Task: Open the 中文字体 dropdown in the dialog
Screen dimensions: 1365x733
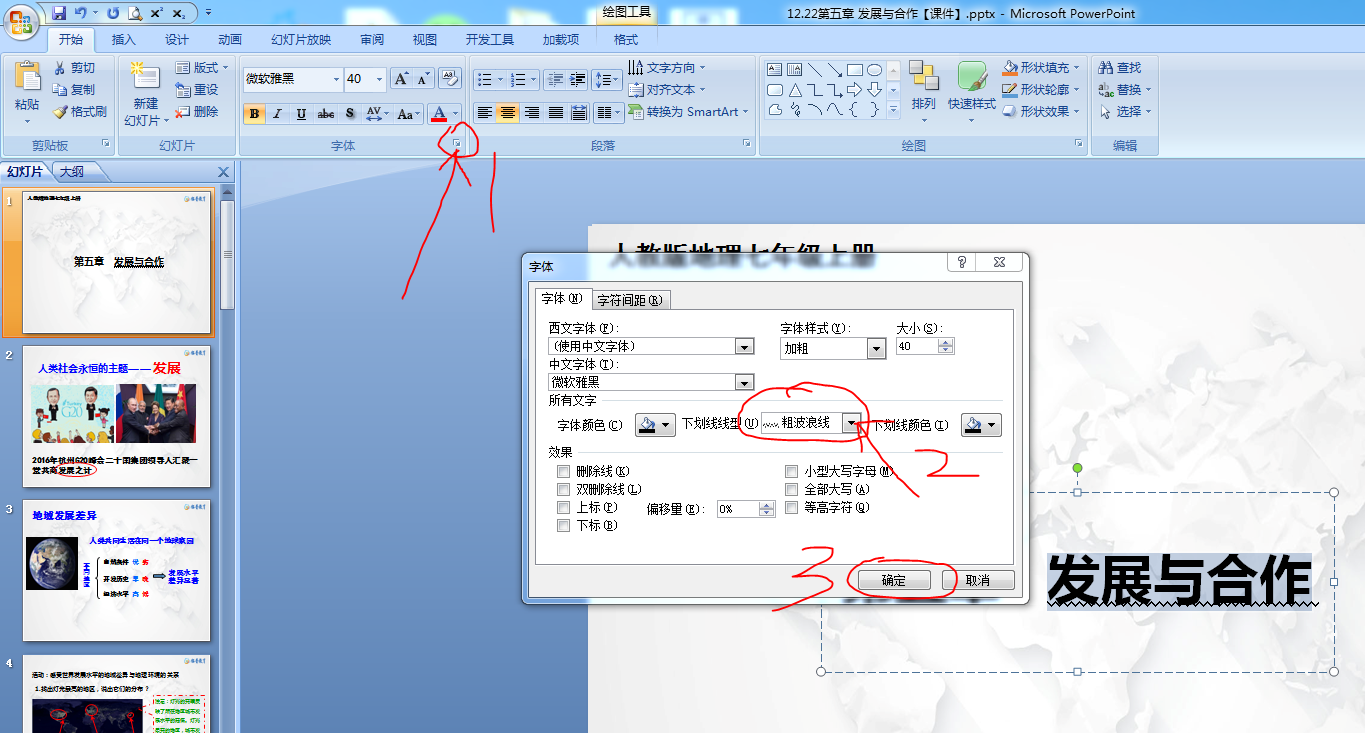Action: point(742,382)
